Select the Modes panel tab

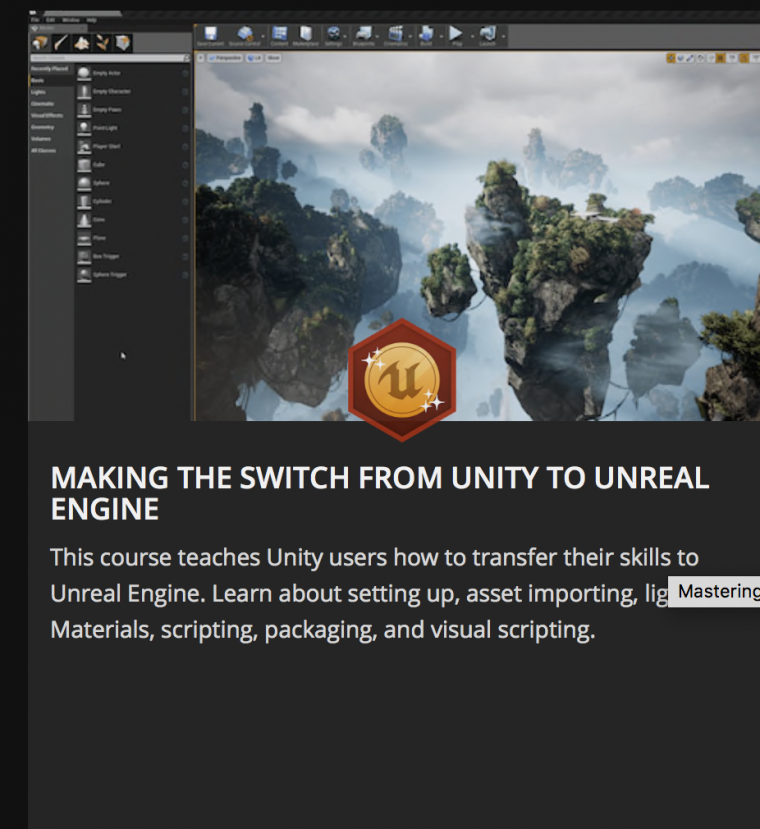pyautogui.click(x=57, y=27)
